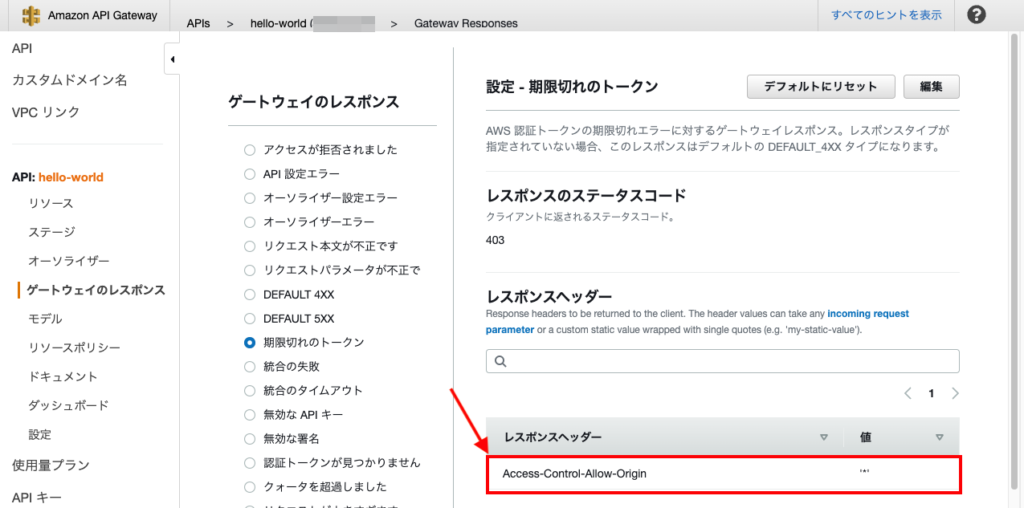Open カスタムドメイン名 in the sidebar

coord(69,80)
